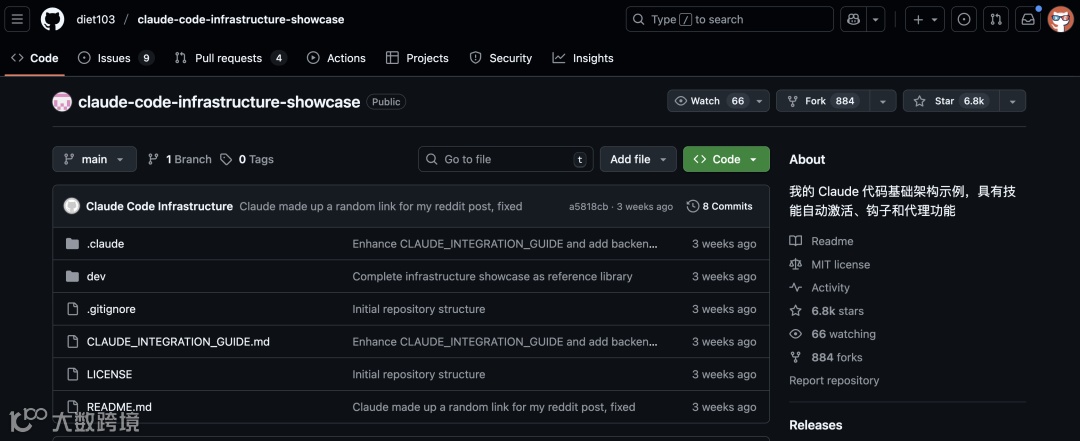This screenshot has height=441, width=1080.
Task: Open commit hash a5818cb
Action: 588,206
